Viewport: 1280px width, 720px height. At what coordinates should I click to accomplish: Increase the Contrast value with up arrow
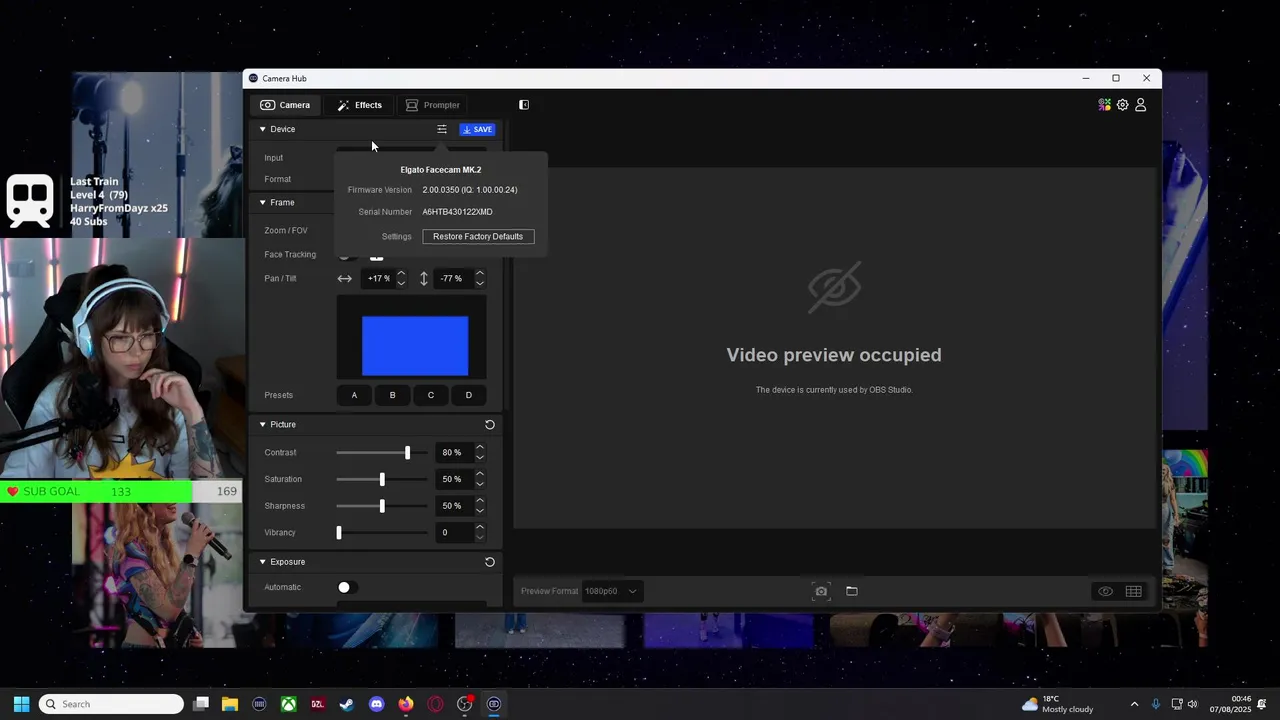point(480,448)
